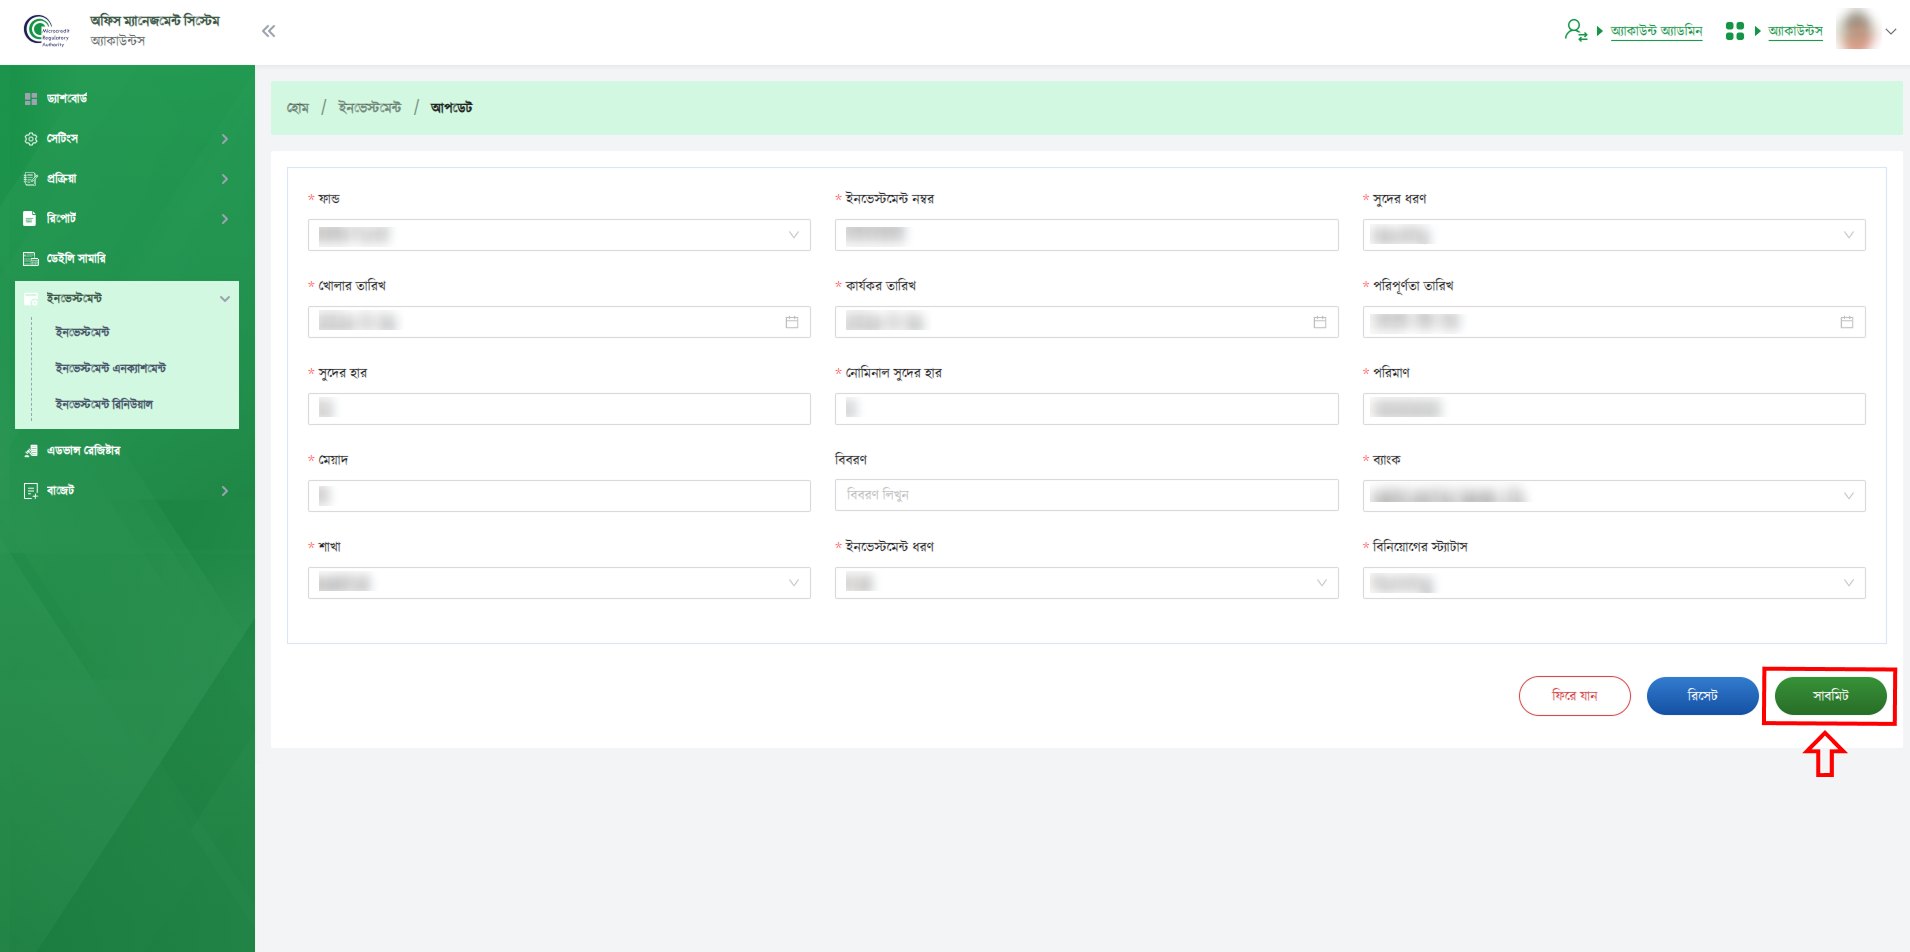Click the অ্যাকাউন্ট অ্যাডমিন link in header
This screenshot has width=1910, height=952.
point(1656,31)
